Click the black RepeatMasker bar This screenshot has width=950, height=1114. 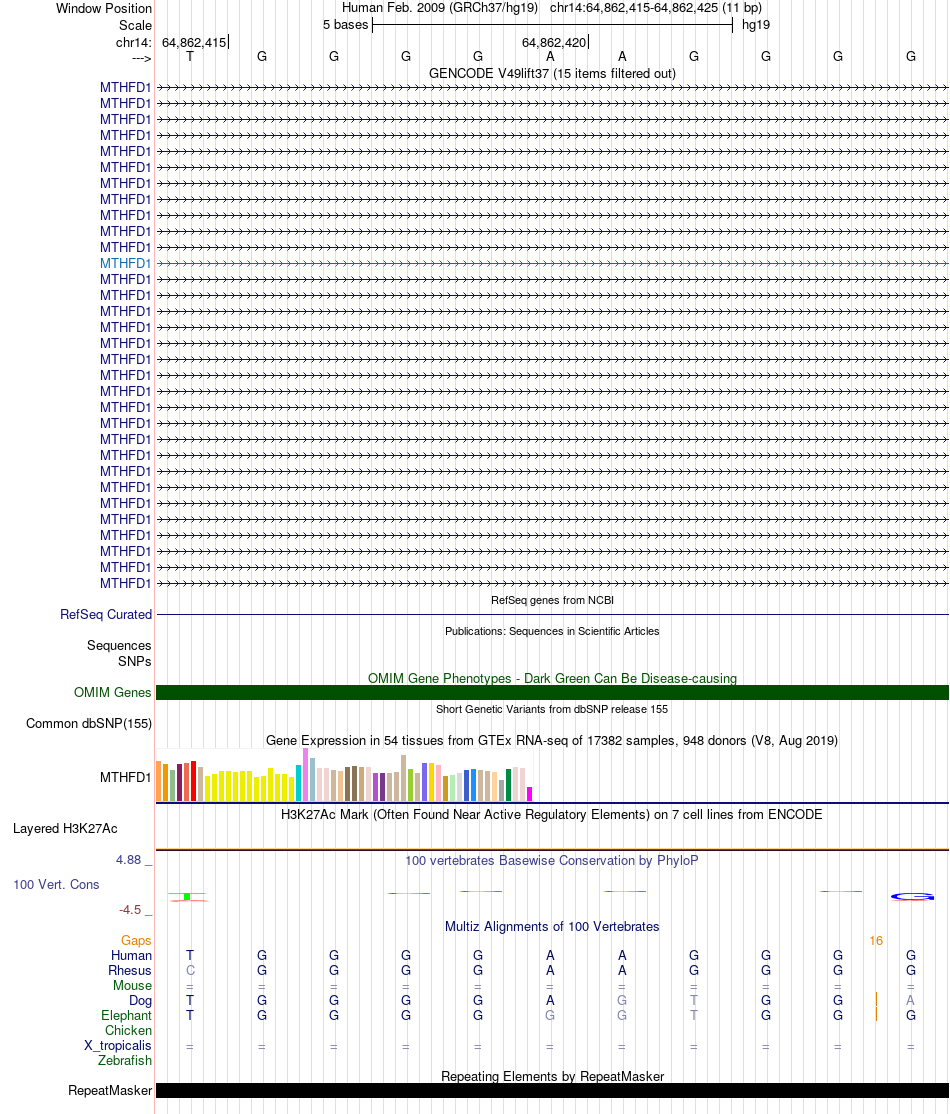pyautogui.click(x=552, y=1091)
